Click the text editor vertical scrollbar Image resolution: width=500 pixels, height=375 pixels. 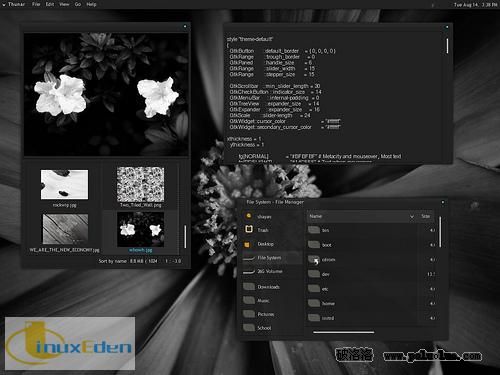447,46
